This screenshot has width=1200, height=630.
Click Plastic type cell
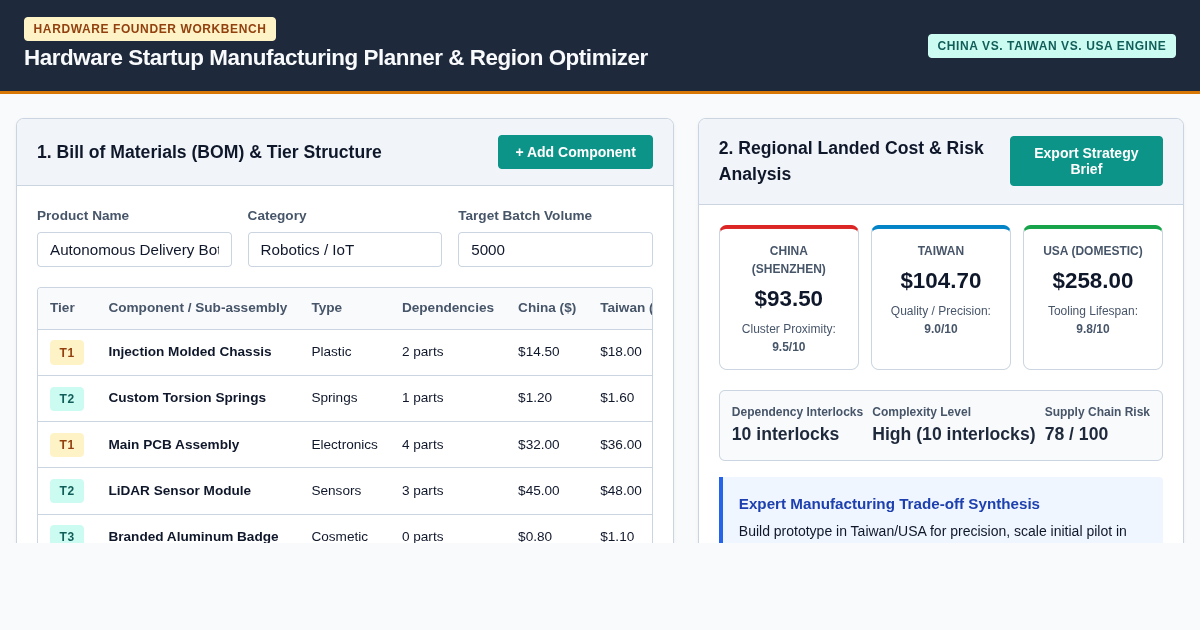coord(333,352)
